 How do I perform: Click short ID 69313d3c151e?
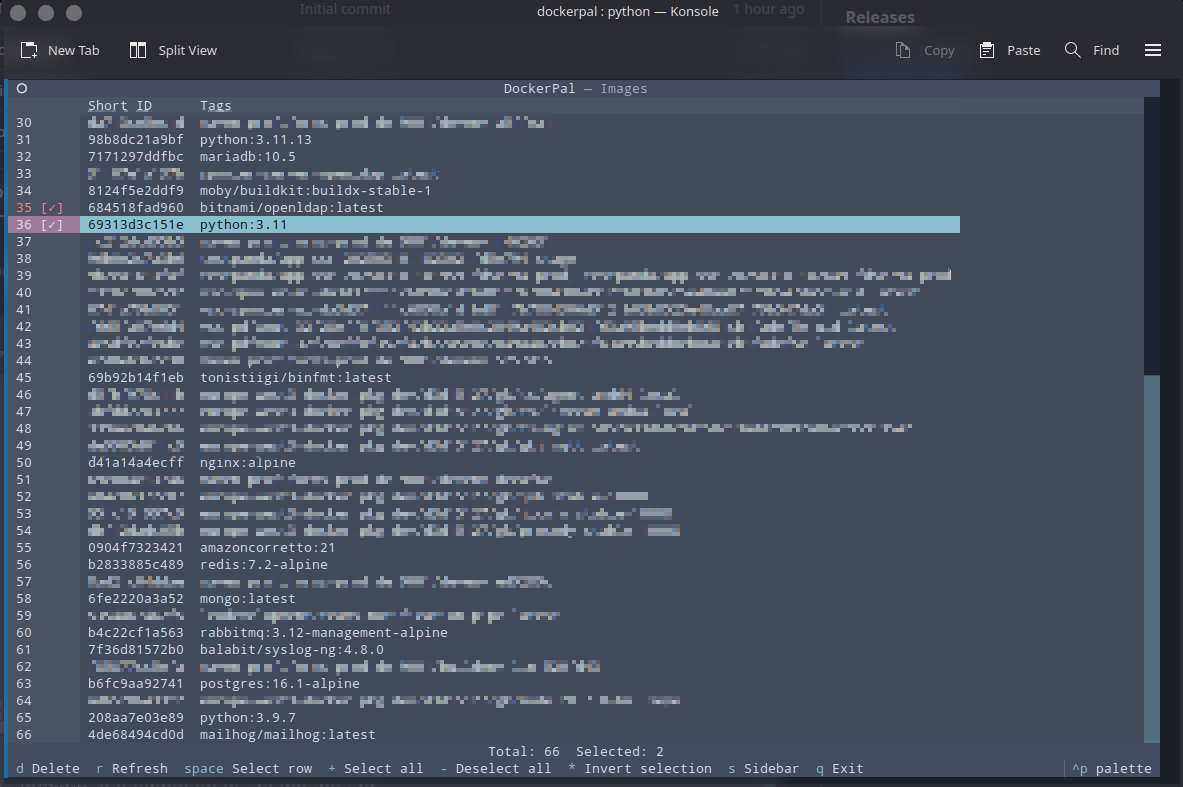coord(136,225)
